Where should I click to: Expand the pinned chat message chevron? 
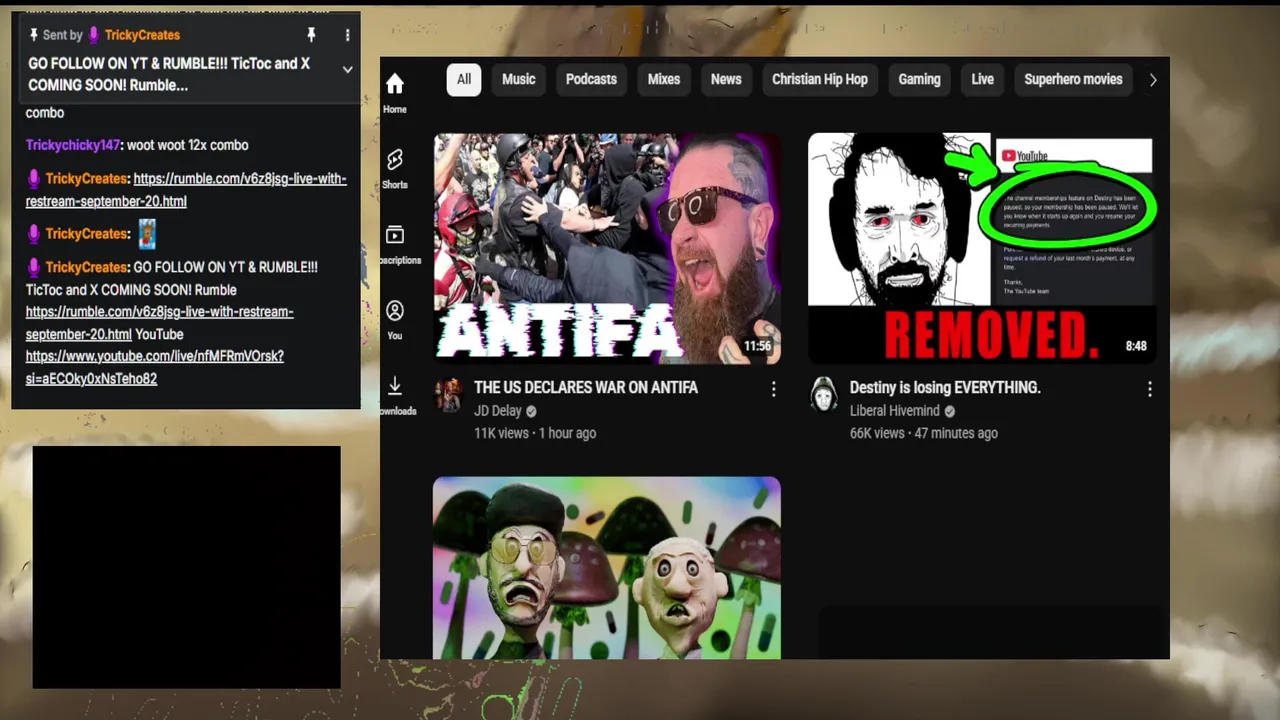coord(347,69)
